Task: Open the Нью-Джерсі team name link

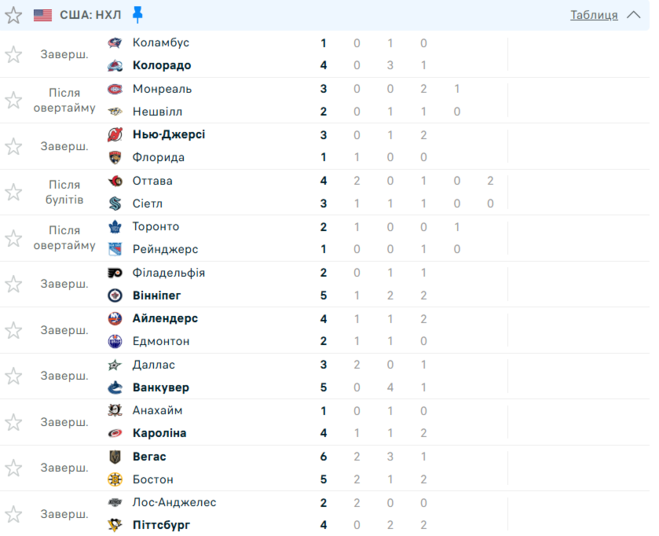Action: (168, 135)
